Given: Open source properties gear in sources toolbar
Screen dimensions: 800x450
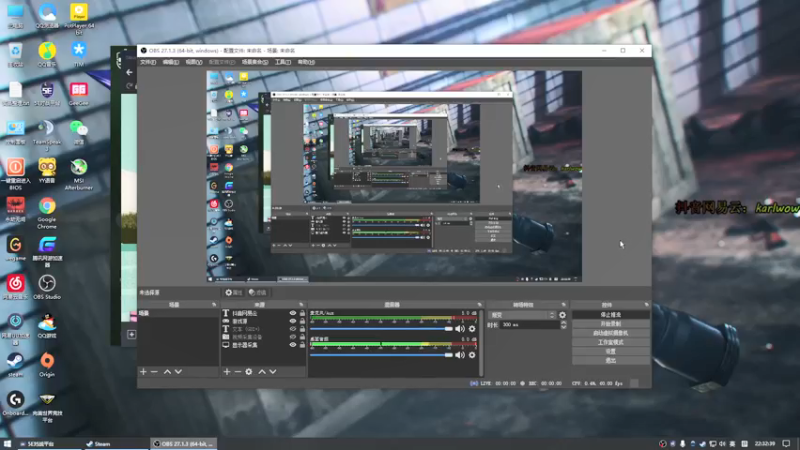Looking at the screenshot, I should click(x=248, y=371).
